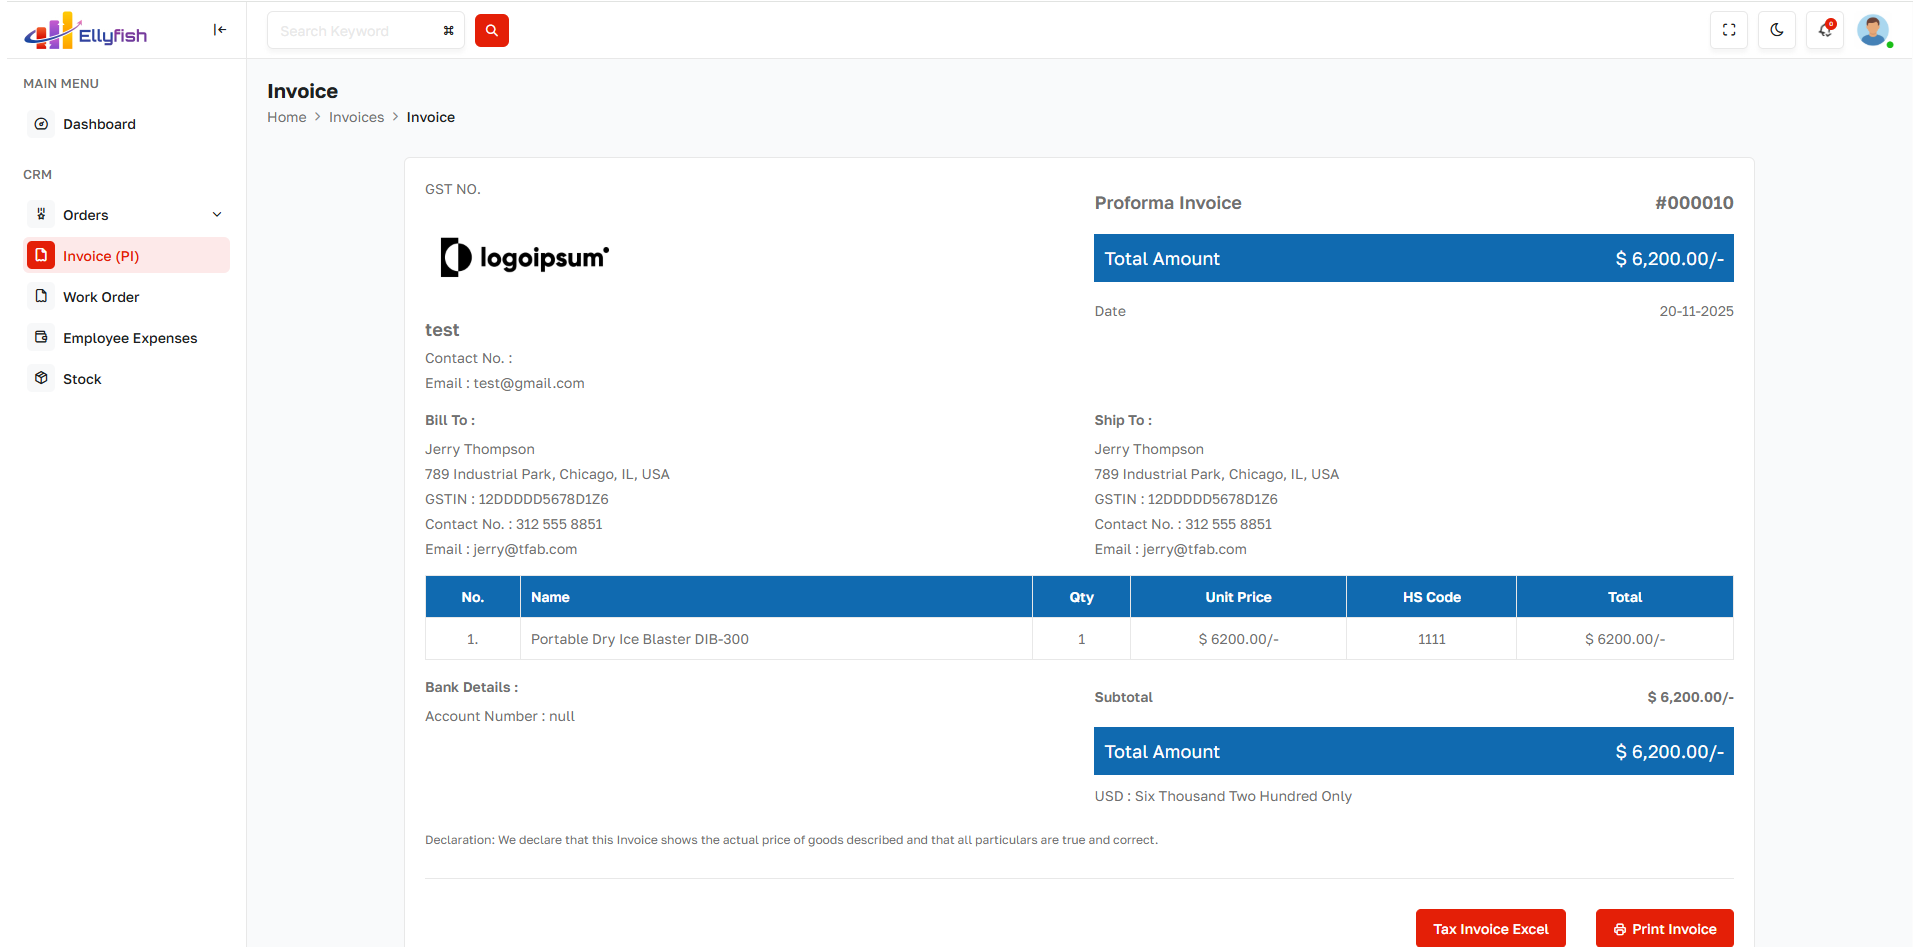This screenshot has width=1920, height=948.
Task: Enter fullscreen mode
Action: pos(1728,31)
